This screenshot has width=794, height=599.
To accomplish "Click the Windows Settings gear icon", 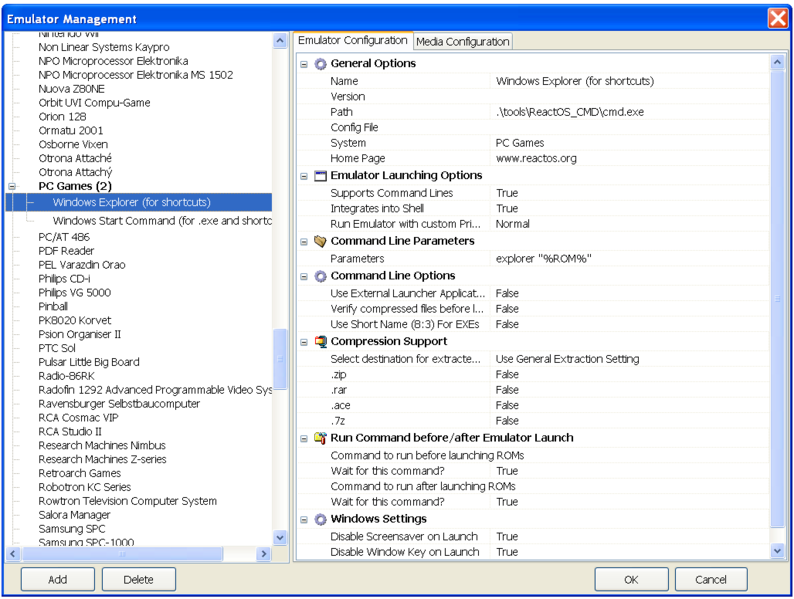I will pyautogui.click(x=320, y=520).
